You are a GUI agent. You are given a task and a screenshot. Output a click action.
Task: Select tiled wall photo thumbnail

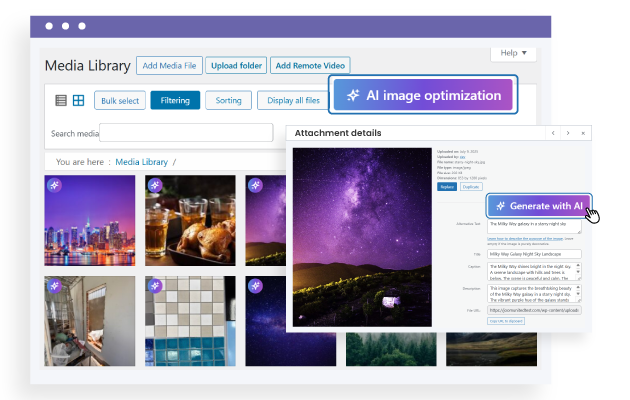[190, 321]
